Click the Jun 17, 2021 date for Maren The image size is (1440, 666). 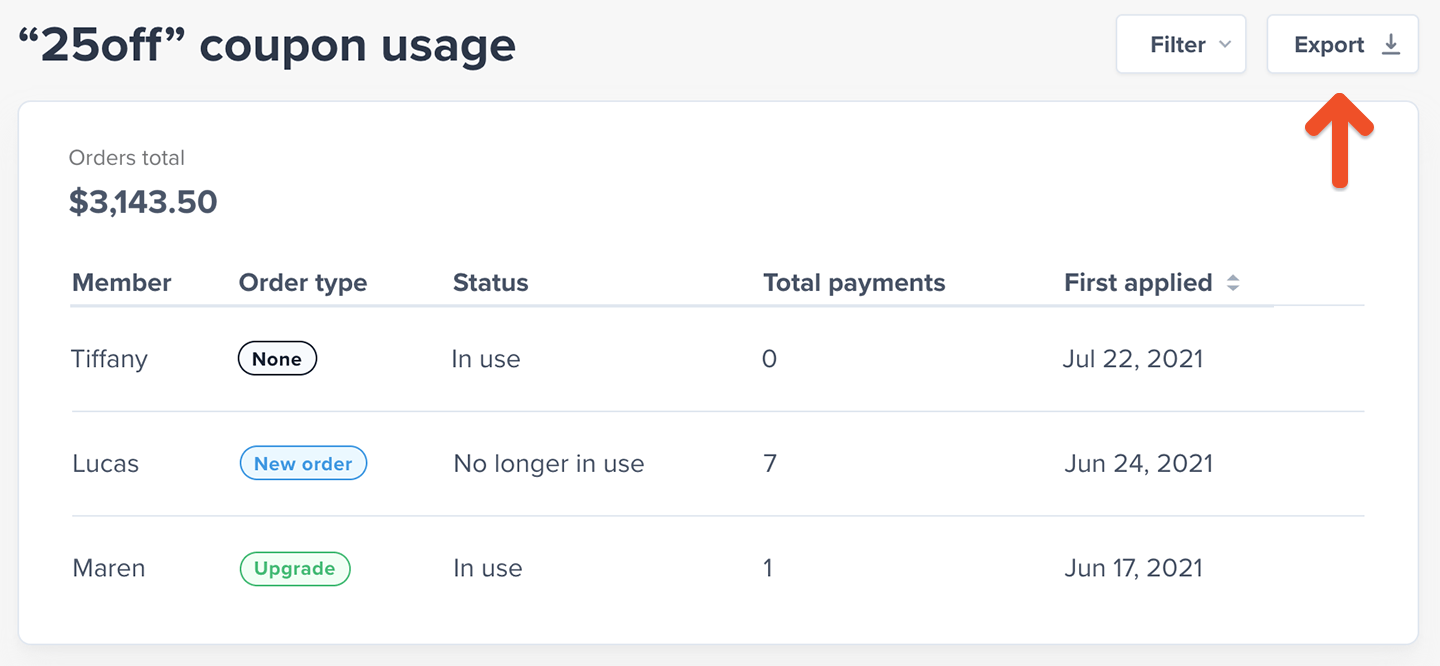pos(1133,569)
